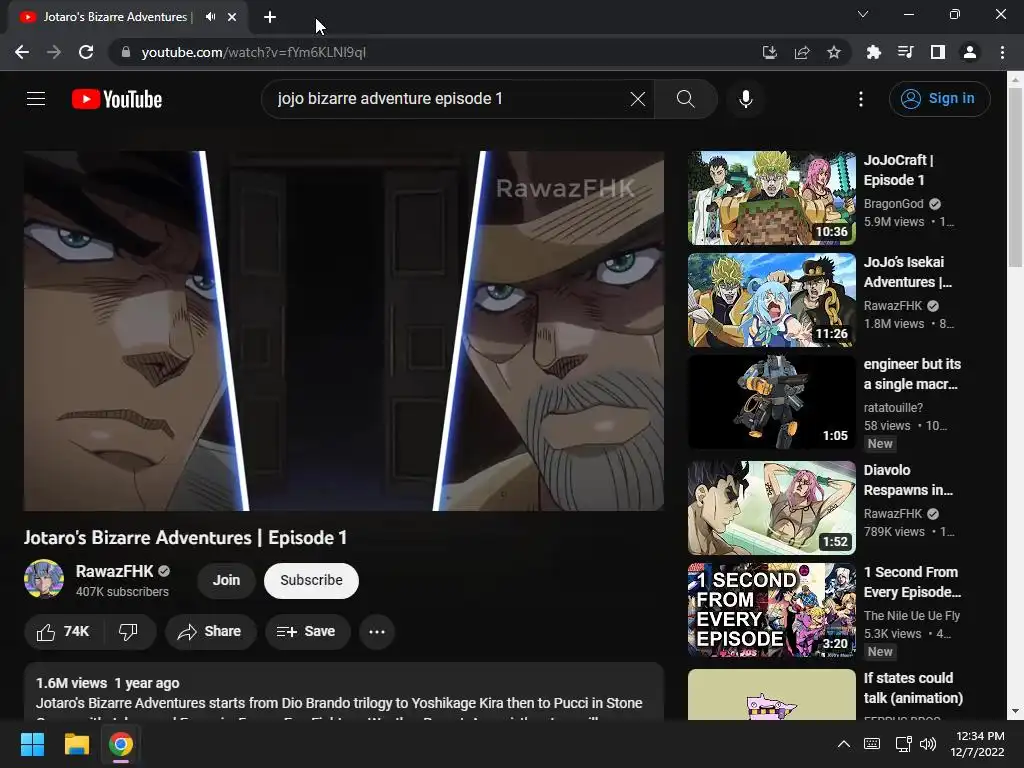Open Diavolo Respawns video thumbnail
Viewport: 1024px width, 768px height.
pyautogui.click(x=772, y=507)
